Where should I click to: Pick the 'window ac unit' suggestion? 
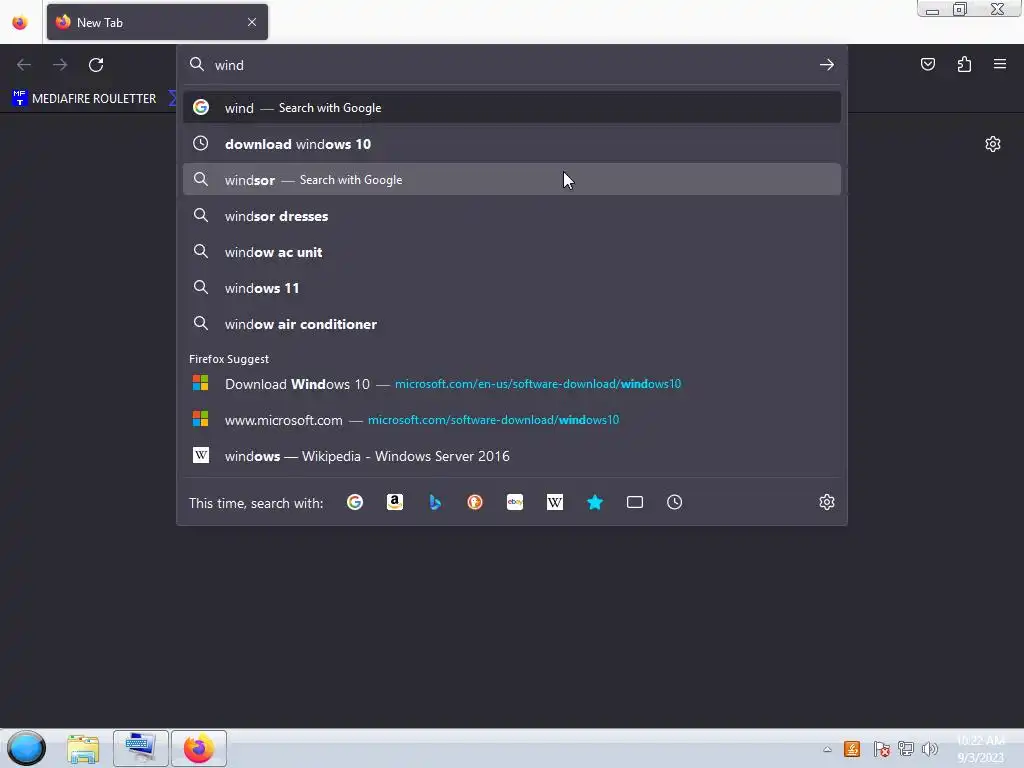(x=512, y=251)
